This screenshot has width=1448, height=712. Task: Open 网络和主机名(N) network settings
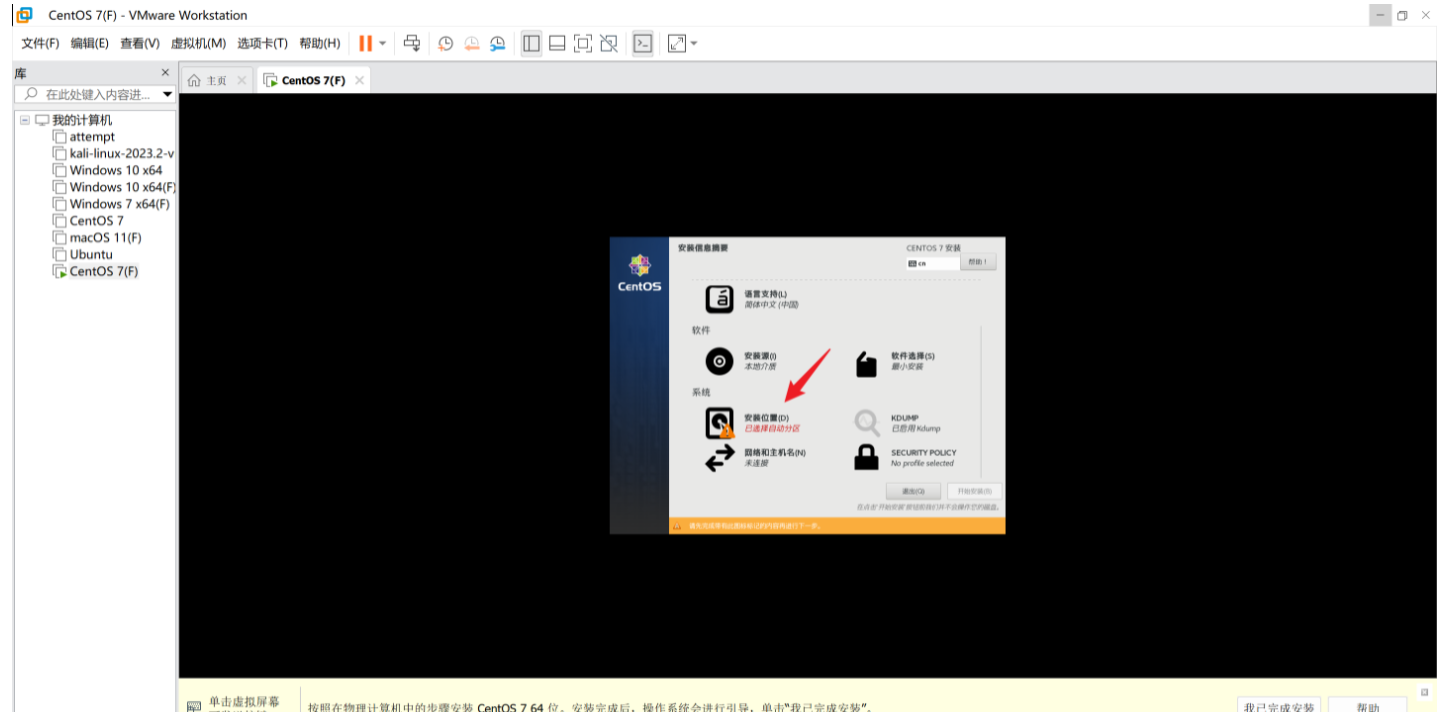tap(755, 458)
